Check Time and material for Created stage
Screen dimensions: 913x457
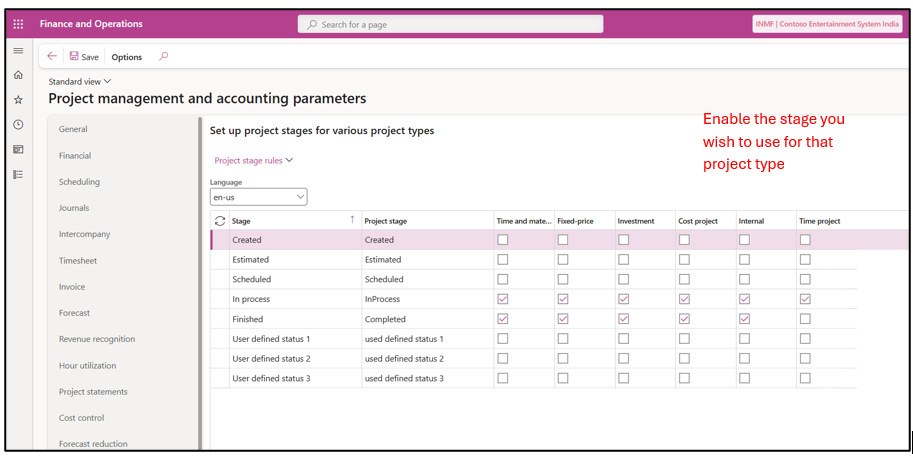pos(502,239)
